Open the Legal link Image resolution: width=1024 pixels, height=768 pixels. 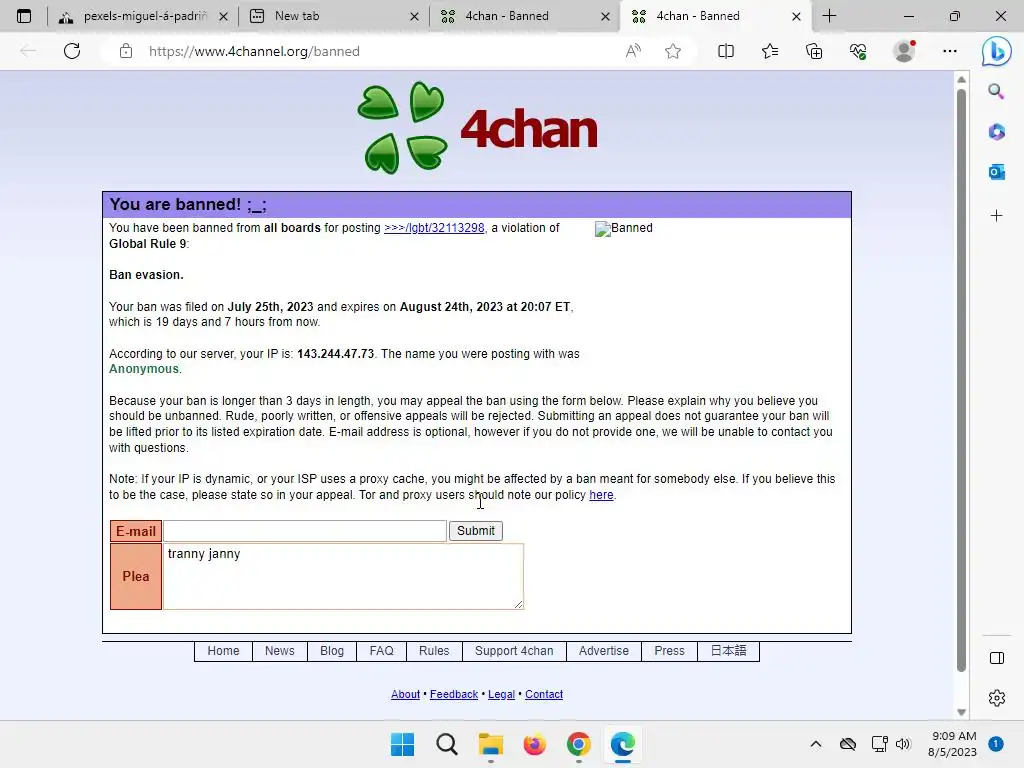click(x=502, y=694)
